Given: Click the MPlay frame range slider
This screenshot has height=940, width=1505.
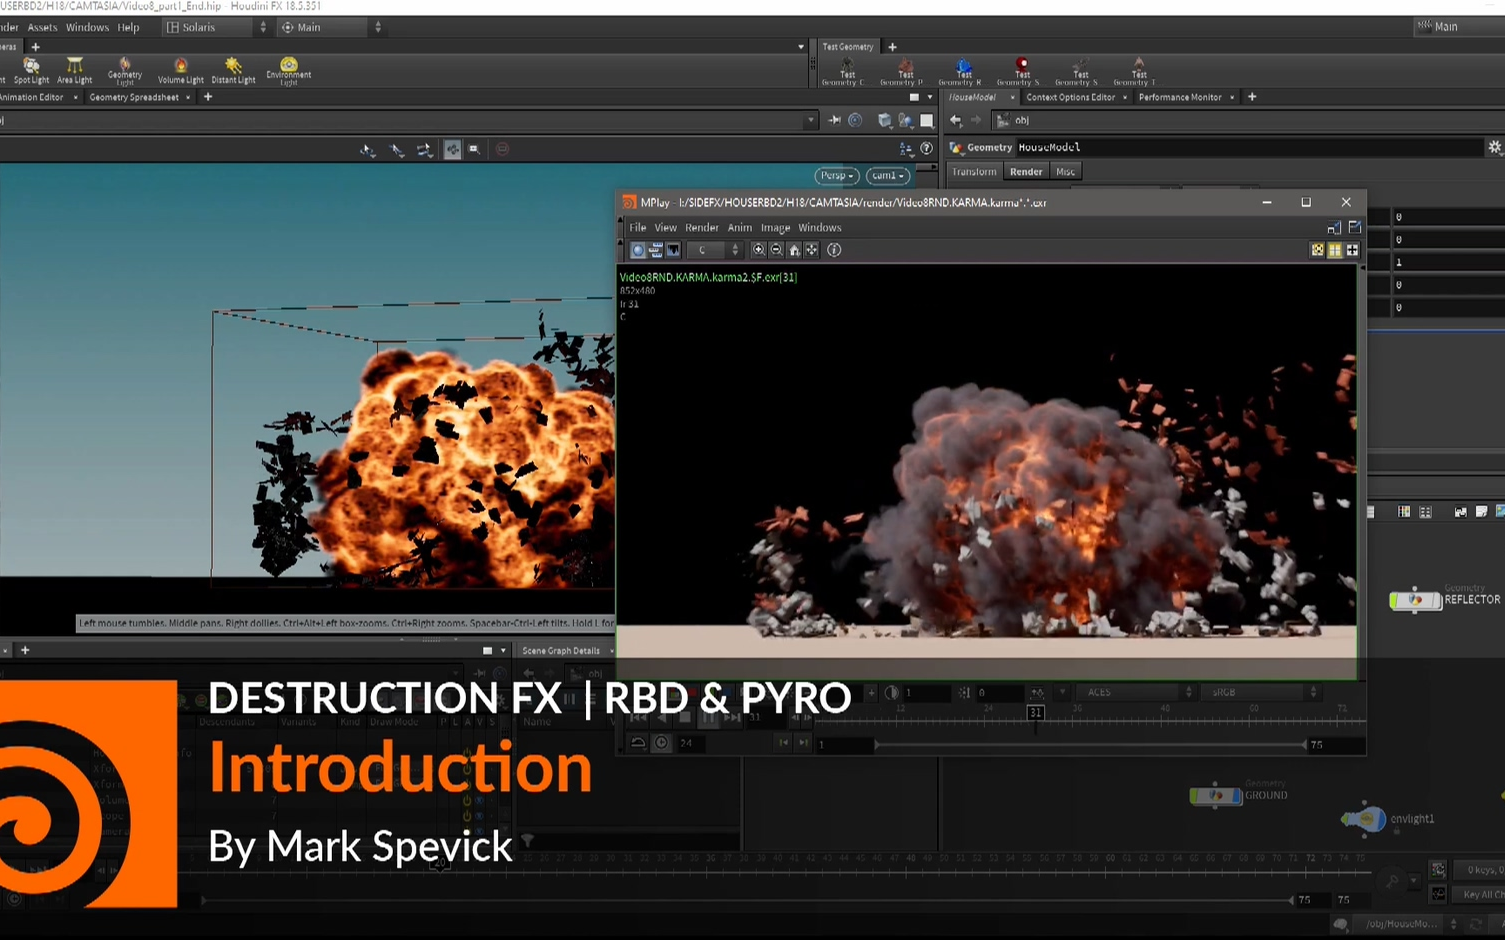Looking at the screenshot, I should click(1091, 744).
